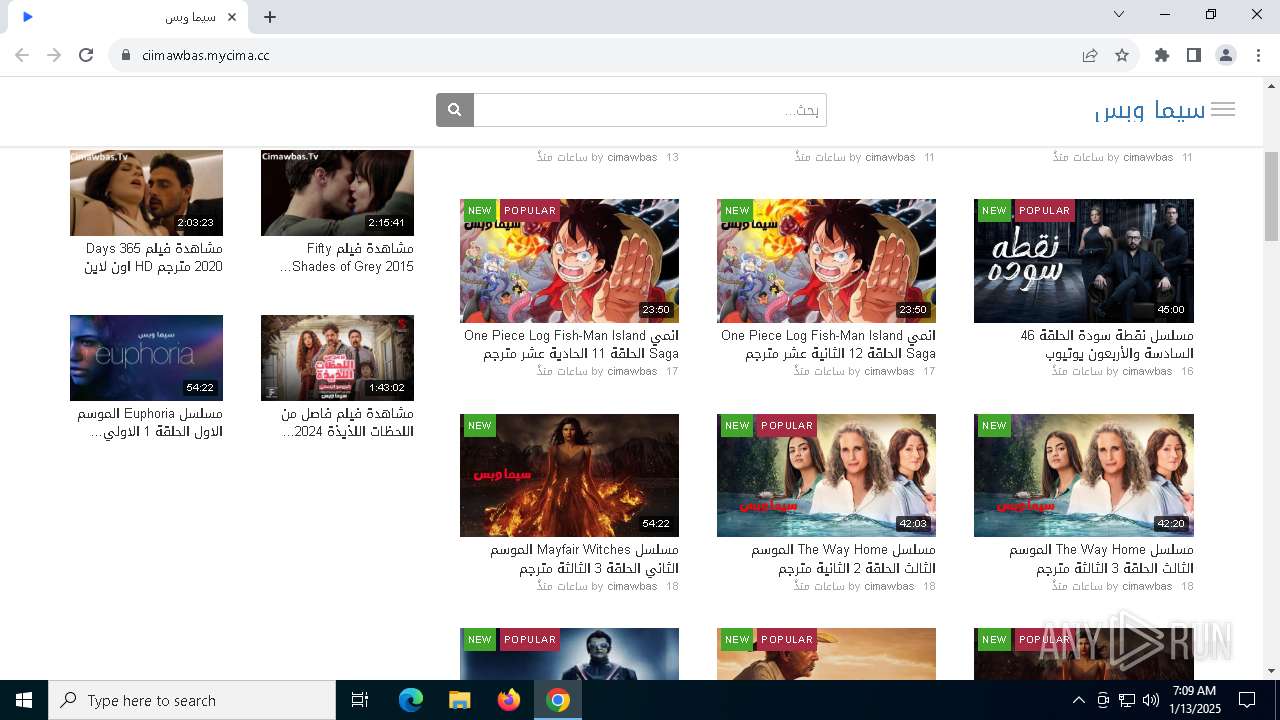Open Chrome extensions puzzle icon
The image size is (1280, 720).
(x=1162, y=55)
